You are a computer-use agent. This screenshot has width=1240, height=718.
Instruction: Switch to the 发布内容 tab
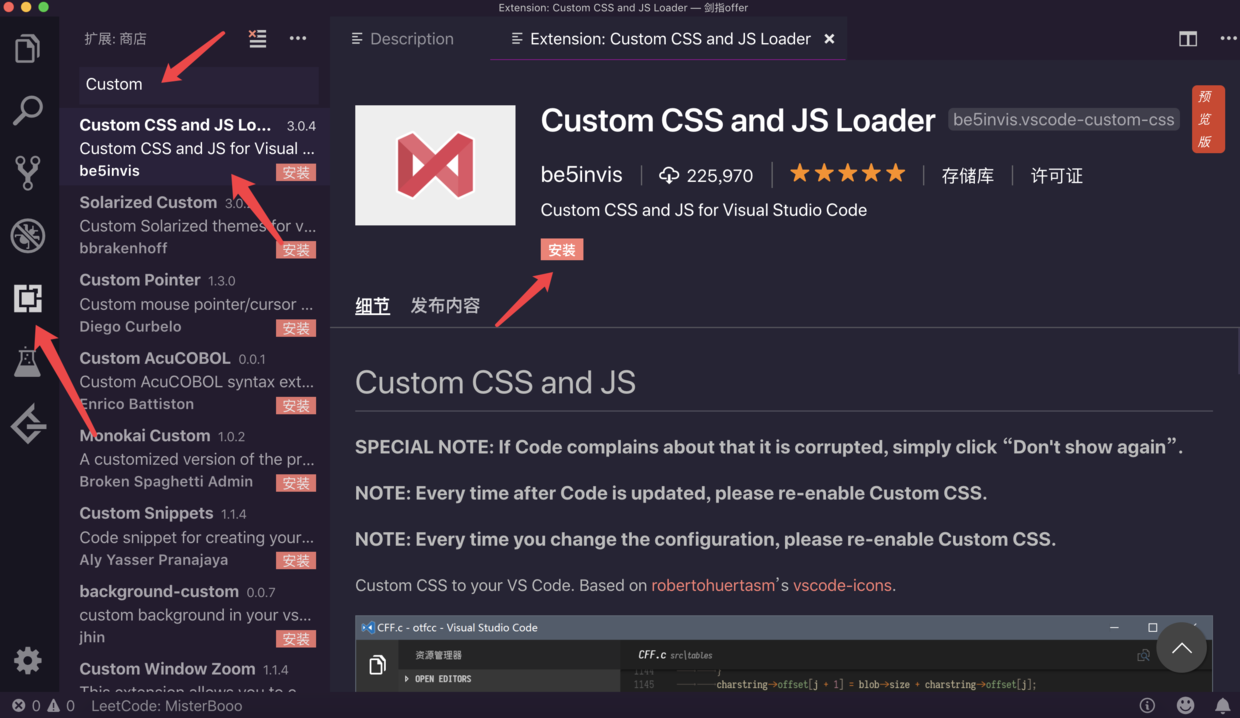tap(445, 306)
